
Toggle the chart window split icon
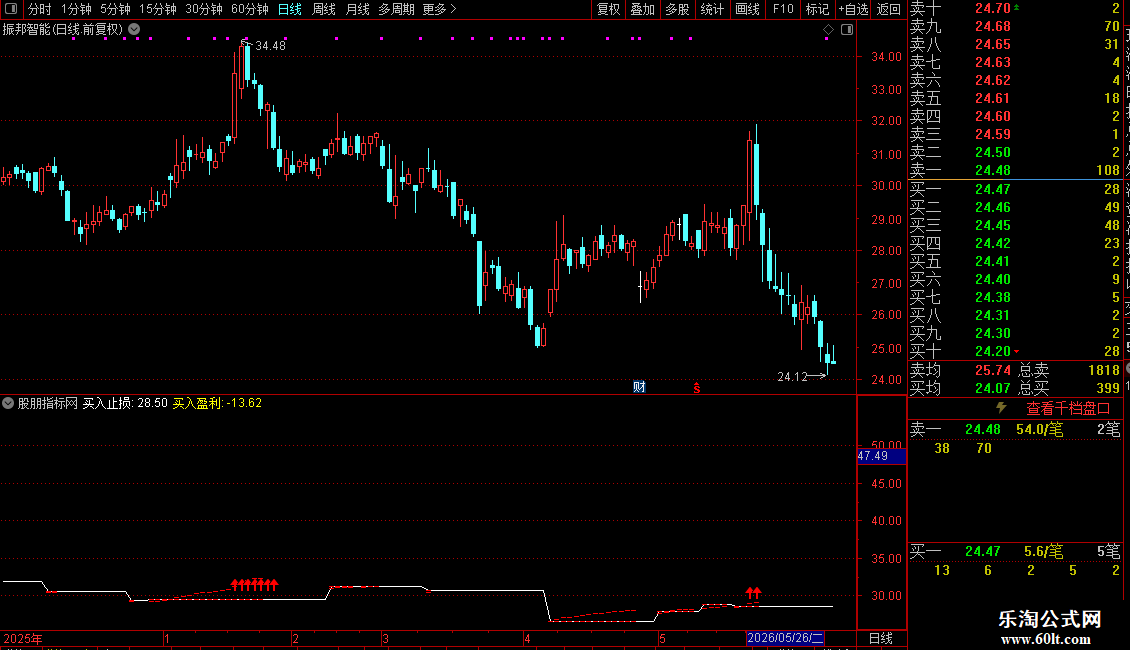click(847, 30)
